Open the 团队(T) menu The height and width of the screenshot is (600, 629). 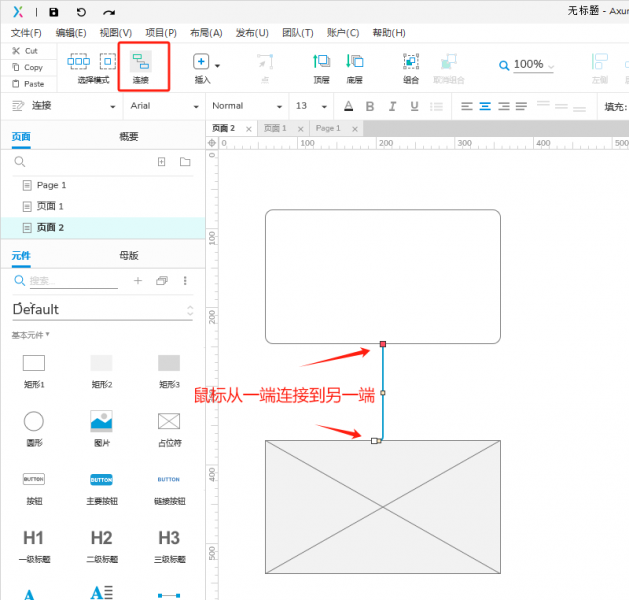pyautogui.click(x=298, y=33)
